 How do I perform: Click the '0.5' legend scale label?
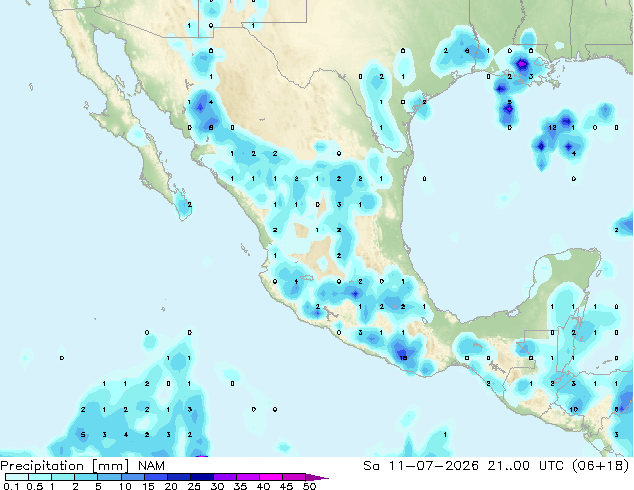tap(35, 486)
